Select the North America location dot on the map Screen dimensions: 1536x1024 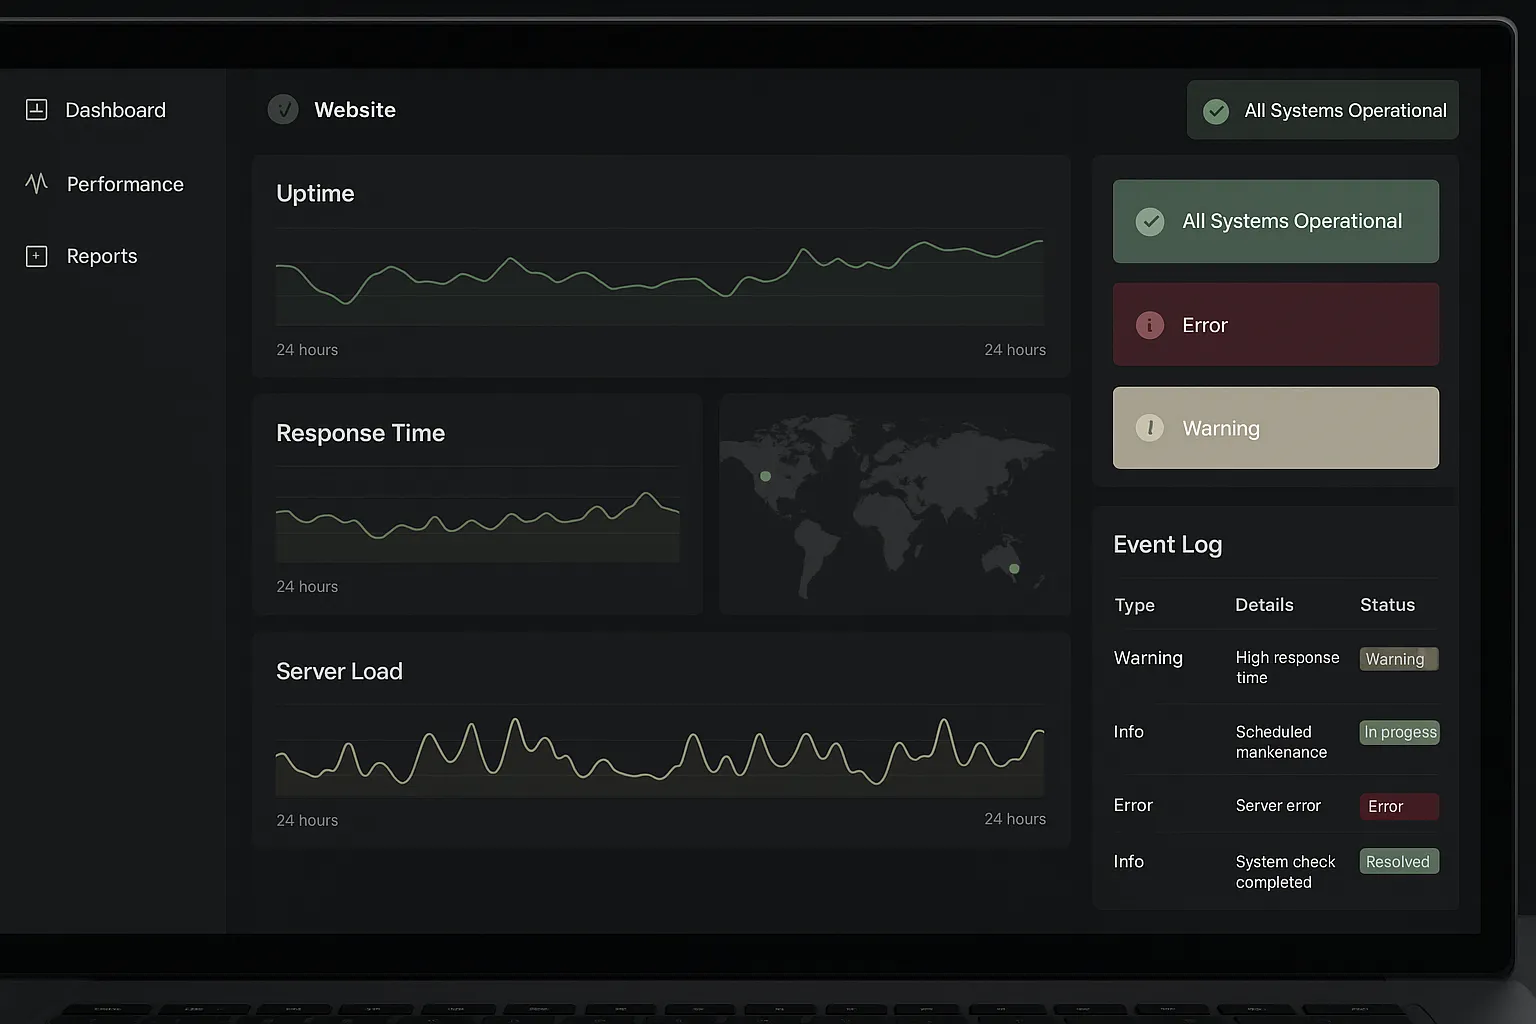766,476
